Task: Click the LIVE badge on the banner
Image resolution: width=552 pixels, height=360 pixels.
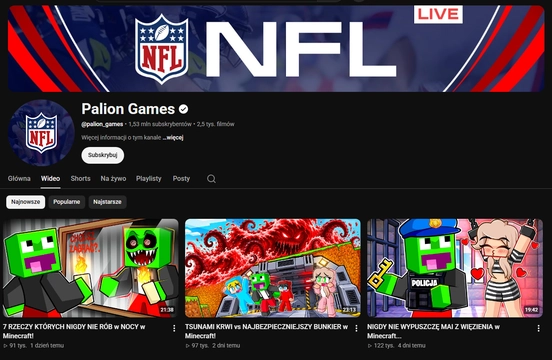Action: (x=438, y=14)
